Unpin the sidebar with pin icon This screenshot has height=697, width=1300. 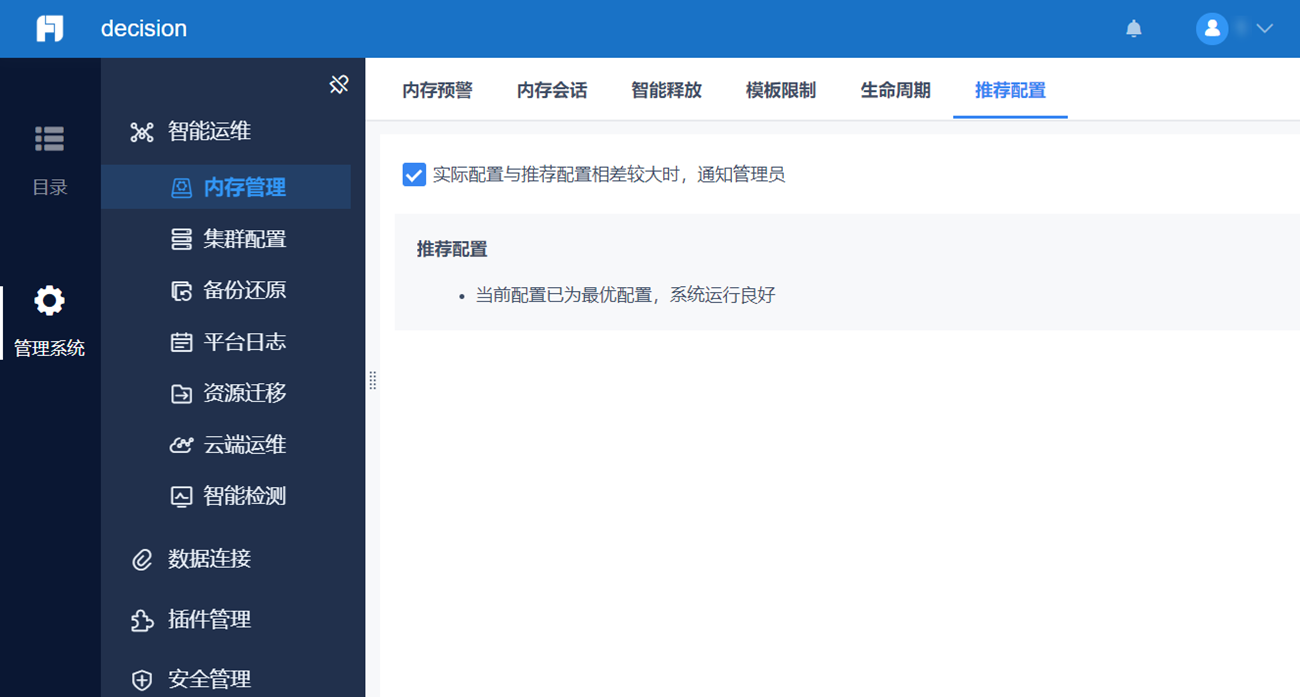[x=339, y=85]
